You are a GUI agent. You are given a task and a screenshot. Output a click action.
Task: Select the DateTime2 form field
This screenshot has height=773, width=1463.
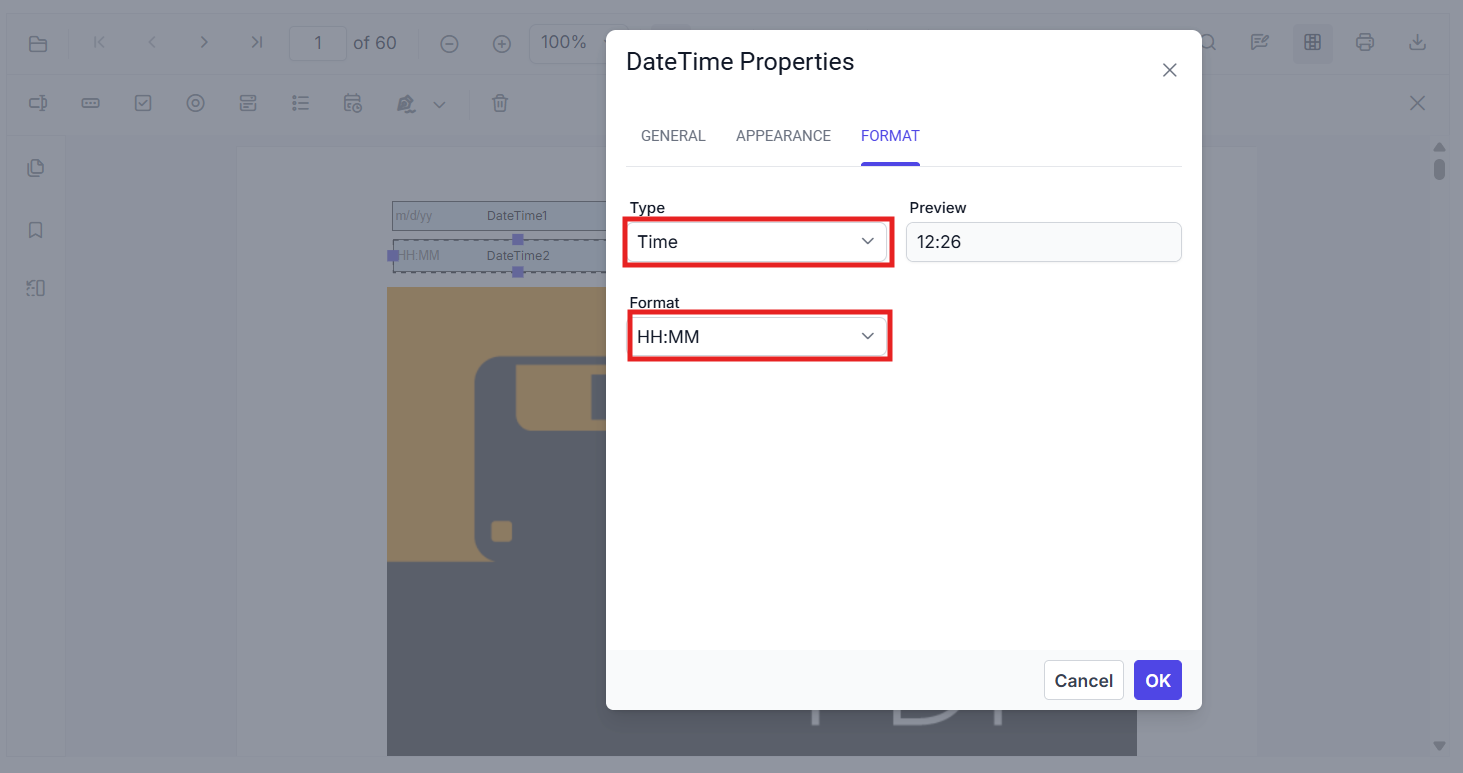(499, 256)
